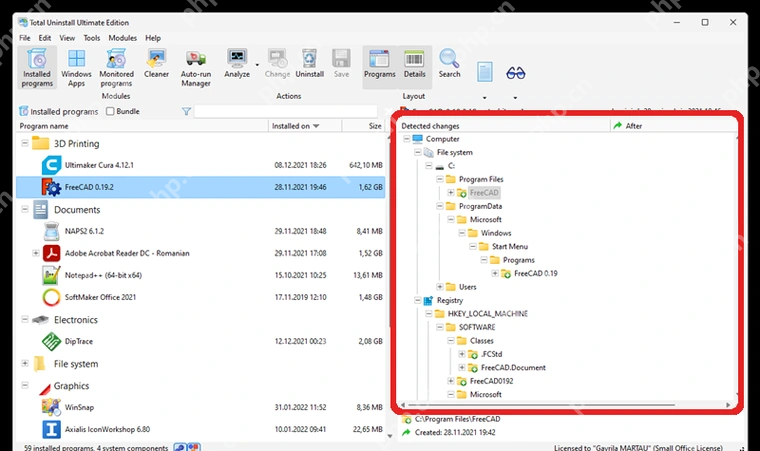Select the WinSnap program icon

51,407
